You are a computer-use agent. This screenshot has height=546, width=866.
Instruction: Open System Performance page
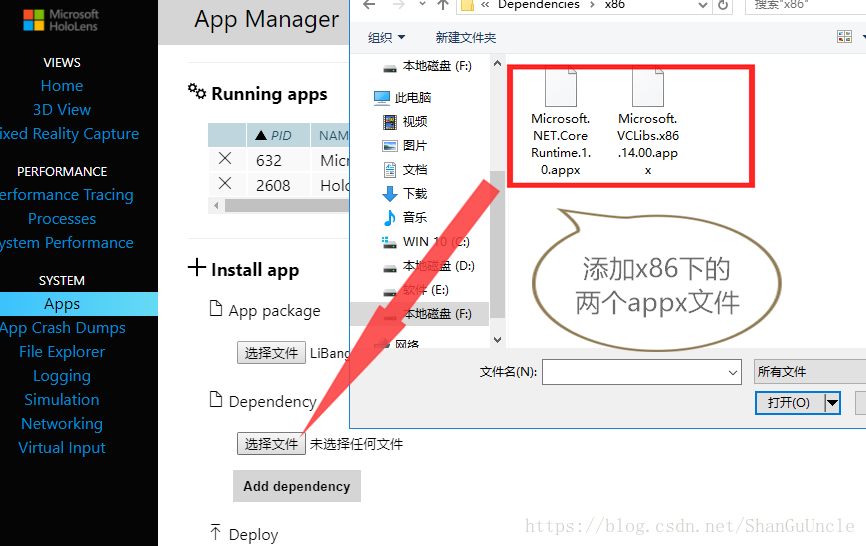point(67,243)
